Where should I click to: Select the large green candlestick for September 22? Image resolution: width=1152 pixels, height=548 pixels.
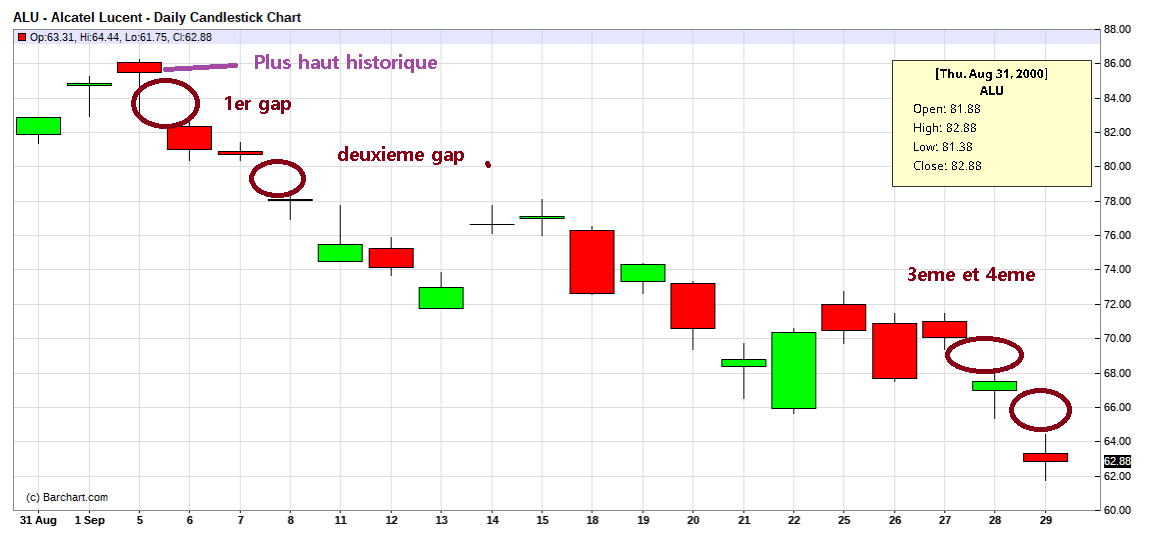(x=793, y=370)
